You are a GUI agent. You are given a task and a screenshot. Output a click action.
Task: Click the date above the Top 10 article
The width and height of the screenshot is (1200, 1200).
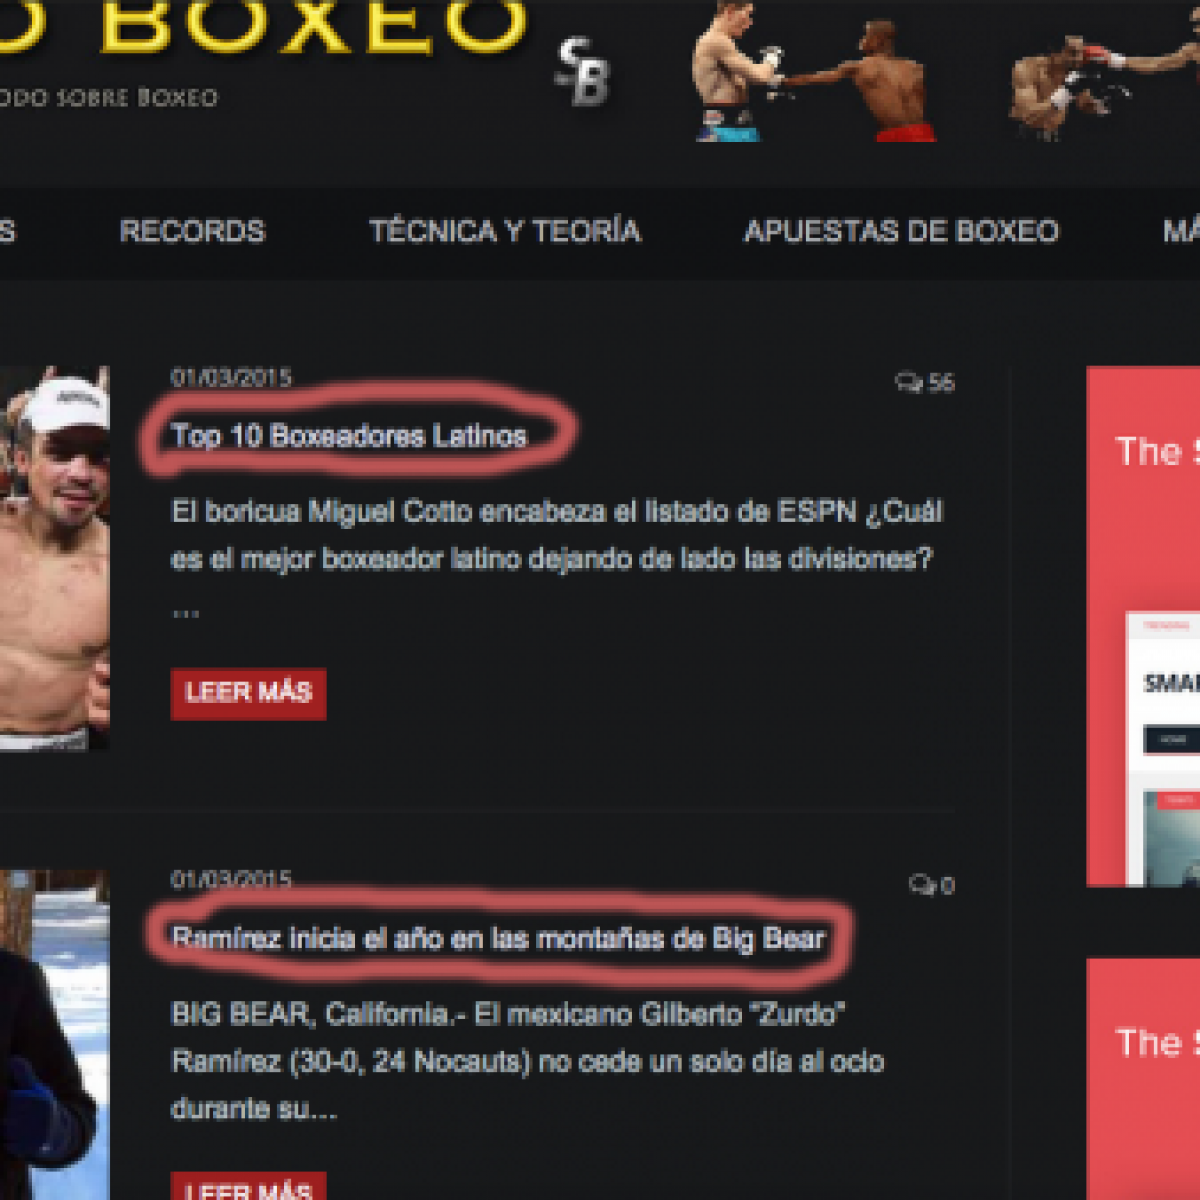pos(231,377)
